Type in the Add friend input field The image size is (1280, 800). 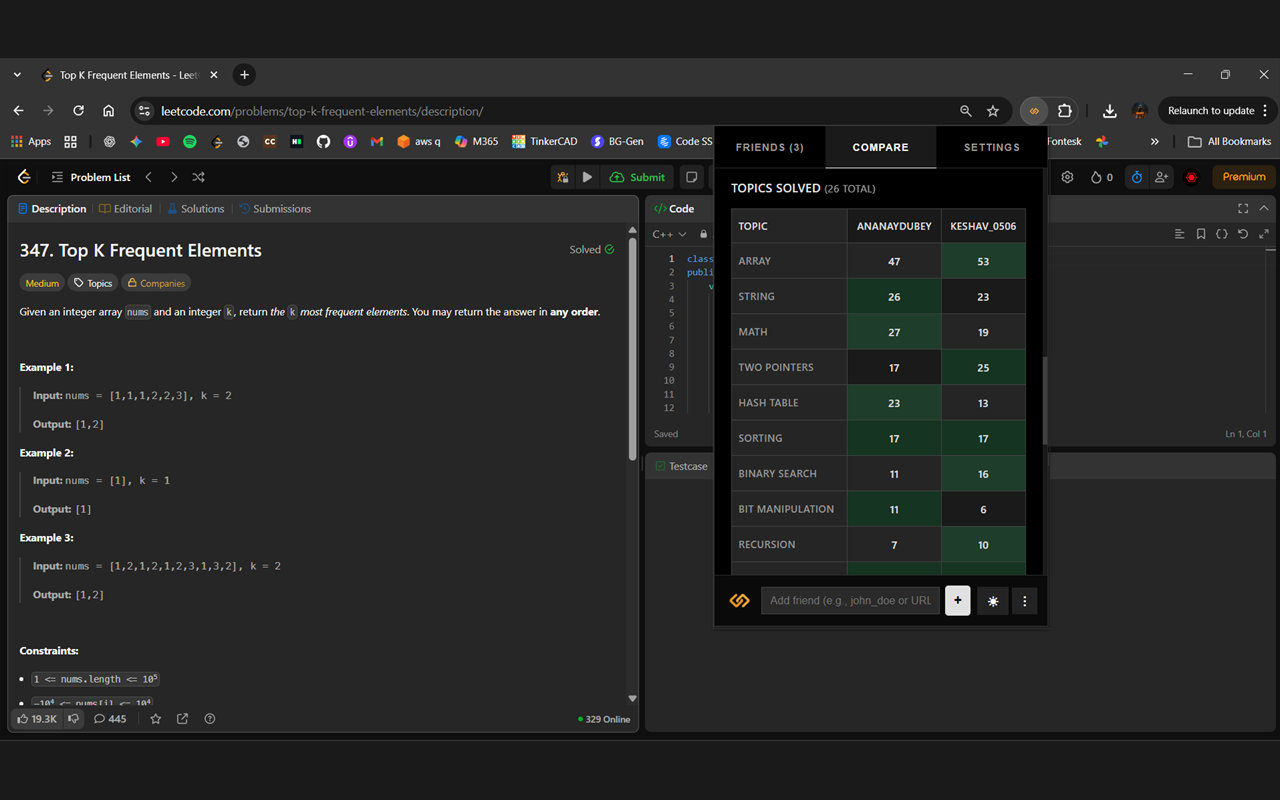850,600
